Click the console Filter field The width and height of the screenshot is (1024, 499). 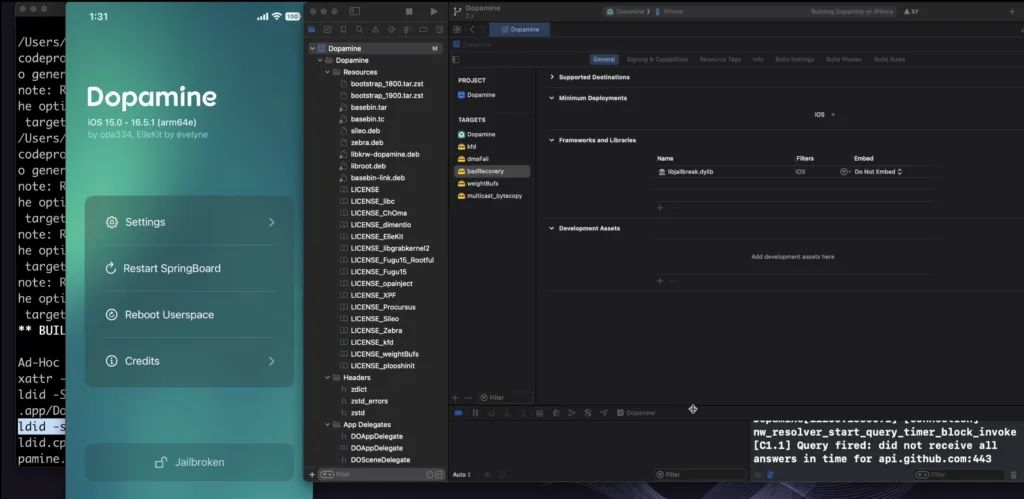click(x=960, y=475)
